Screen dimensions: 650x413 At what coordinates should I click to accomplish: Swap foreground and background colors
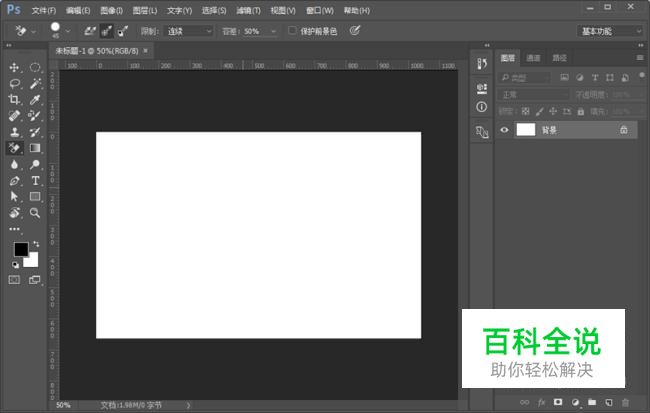tap(37, 243)
